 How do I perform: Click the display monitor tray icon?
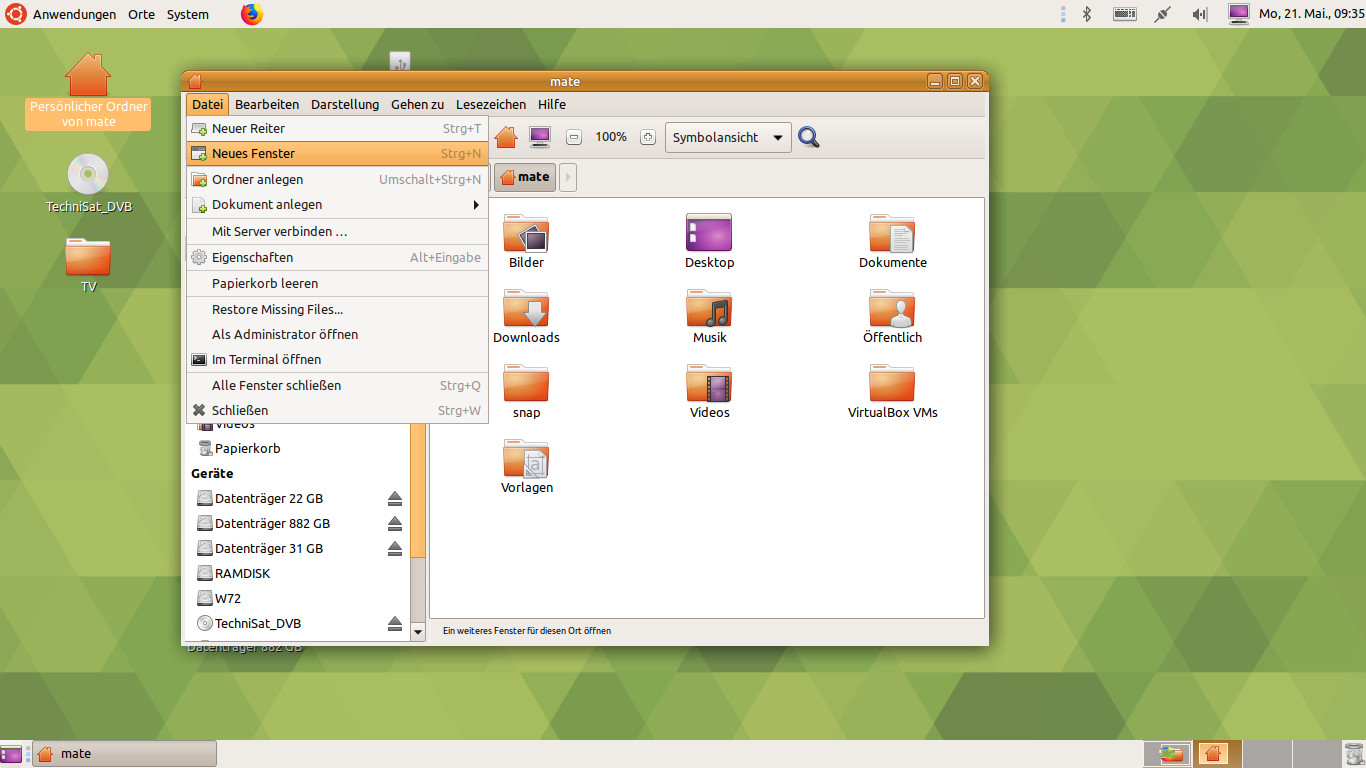tap(1239, 14)
